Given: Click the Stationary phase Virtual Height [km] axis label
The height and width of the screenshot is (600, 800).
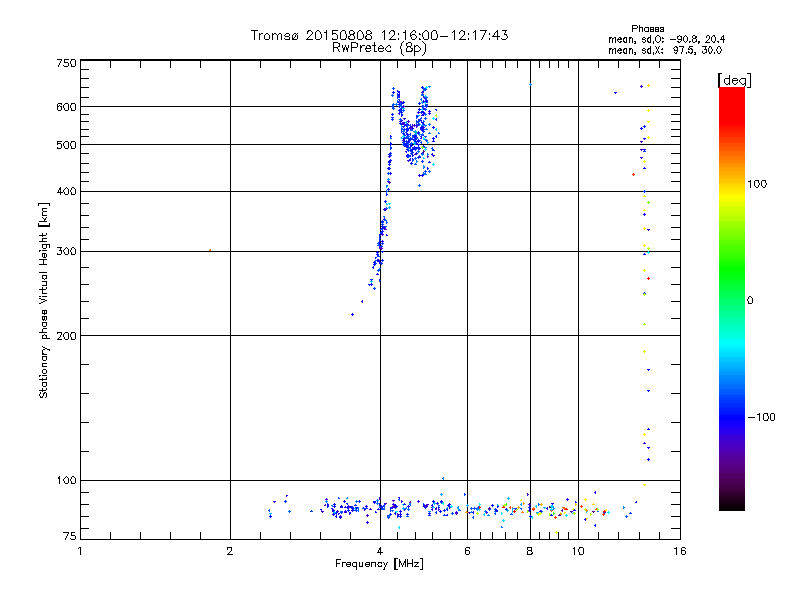Looking at the screenshot, I should tap(44, 300).
